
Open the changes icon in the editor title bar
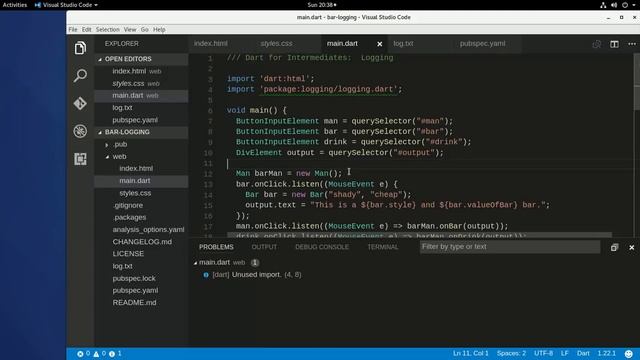597,44
